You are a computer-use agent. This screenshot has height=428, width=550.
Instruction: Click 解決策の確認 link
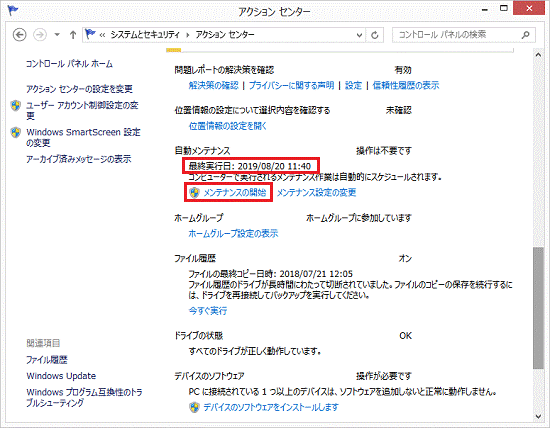[x=213, y=85]
